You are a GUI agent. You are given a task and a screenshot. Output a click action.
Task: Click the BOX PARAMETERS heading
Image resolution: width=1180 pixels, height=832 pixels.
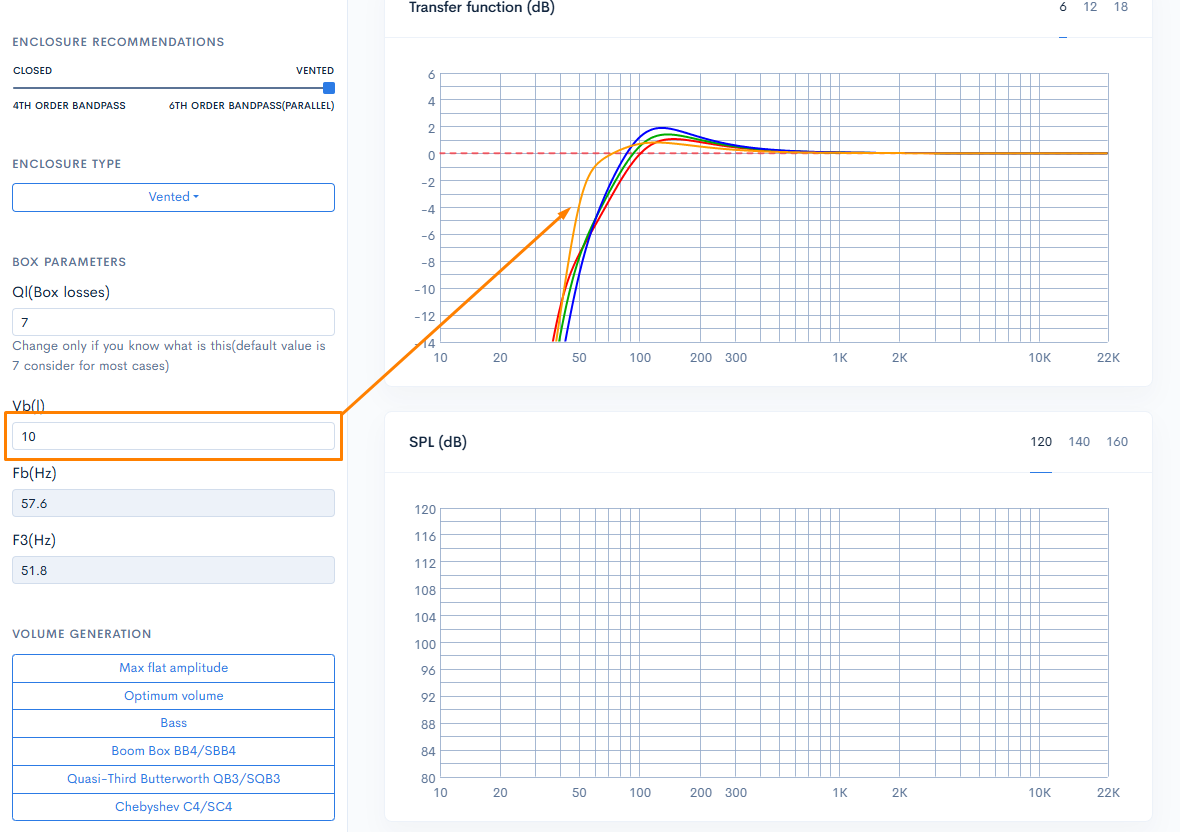(x=69, y=262)
